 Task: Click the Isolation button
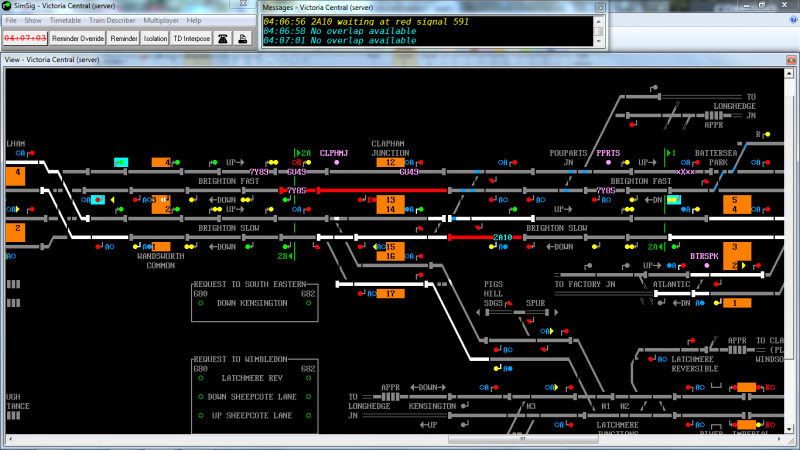point(155,38)
